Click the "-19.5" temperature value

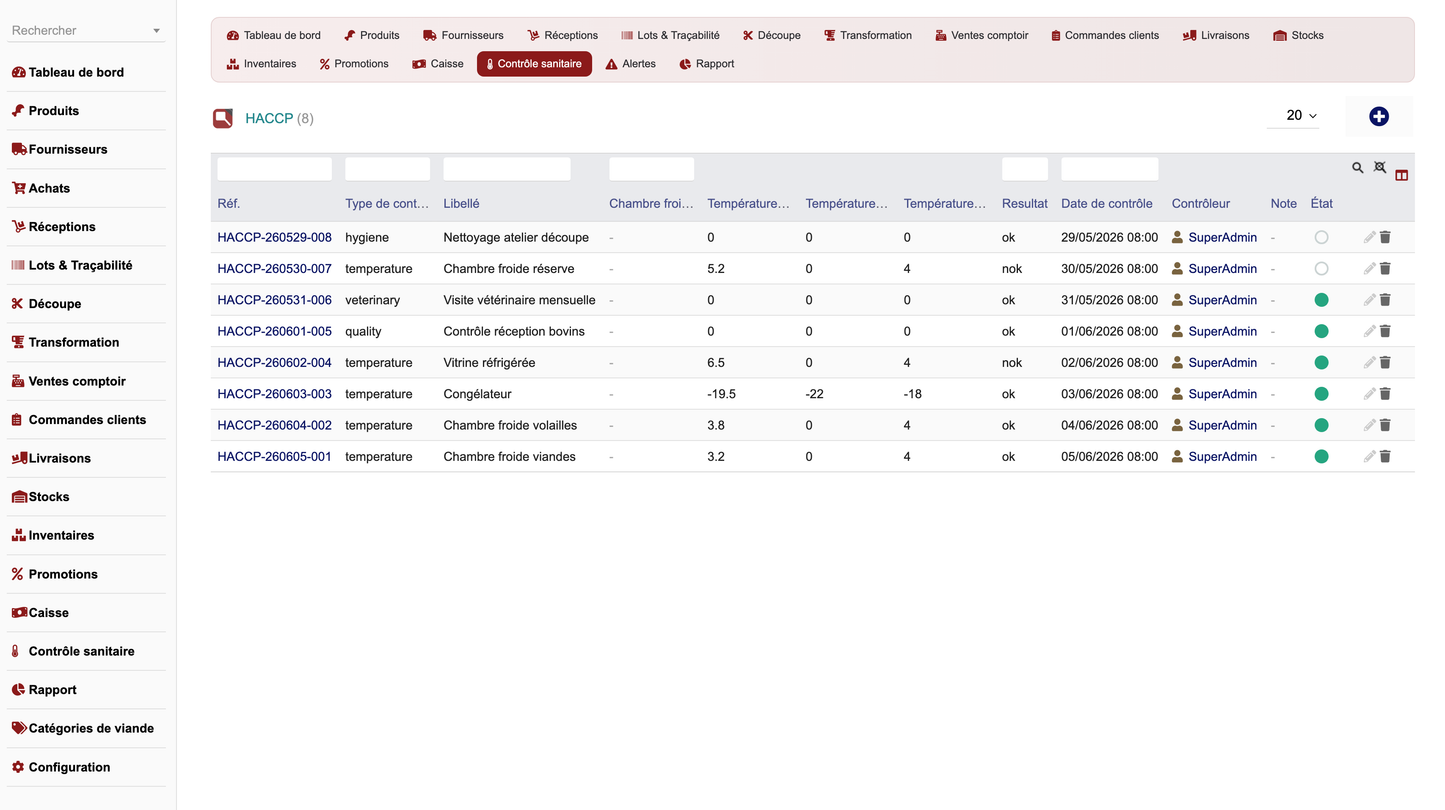click(721, 394)
